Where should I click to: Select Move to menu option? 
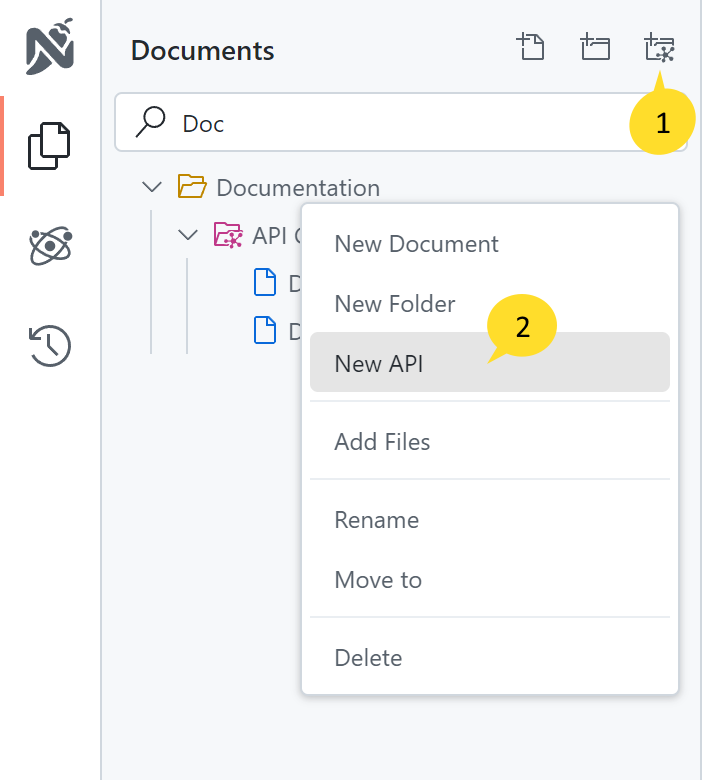[x=378, y=580]
